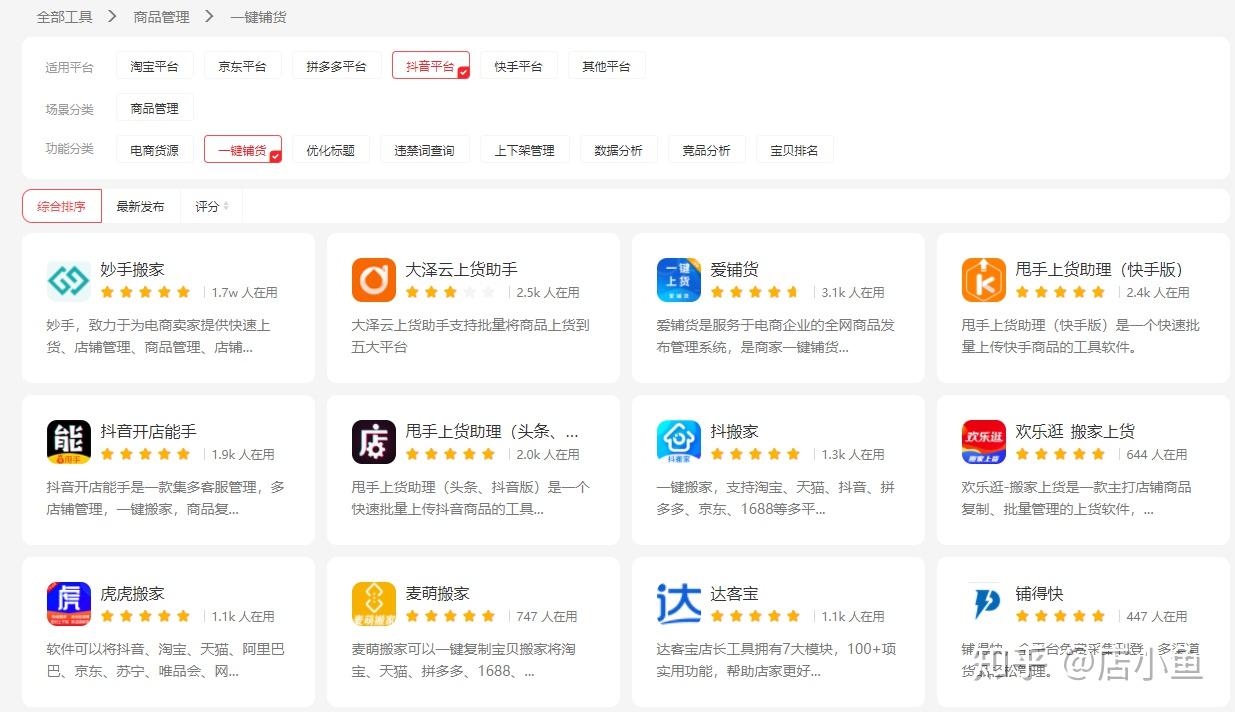
Task: Open the 铺得快 title link
Action: click(1039, 593)
